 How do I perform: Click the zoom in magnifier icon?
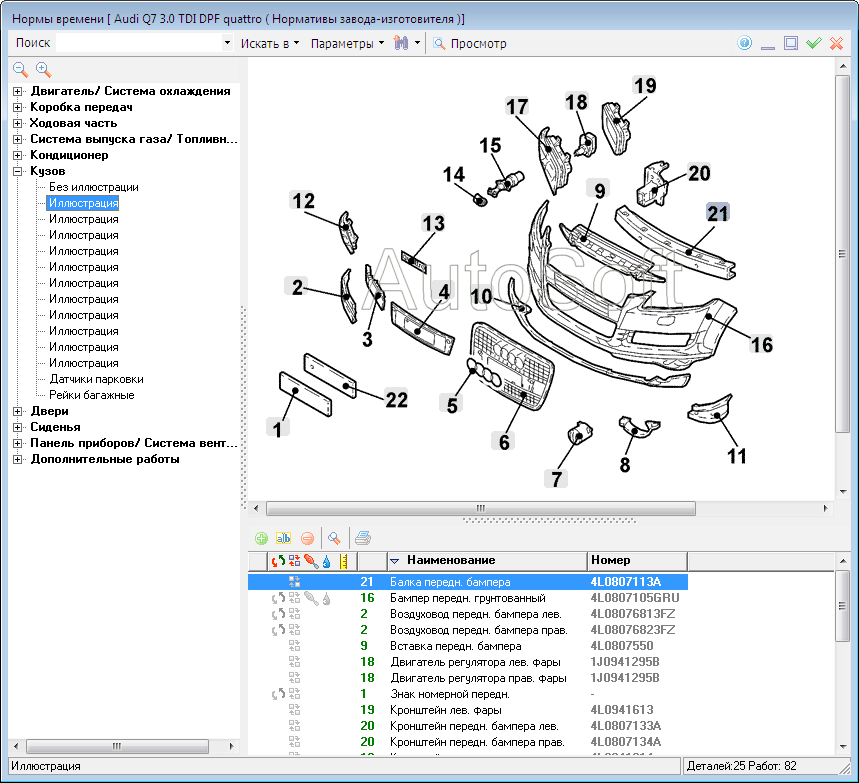[x=43, y=70]
